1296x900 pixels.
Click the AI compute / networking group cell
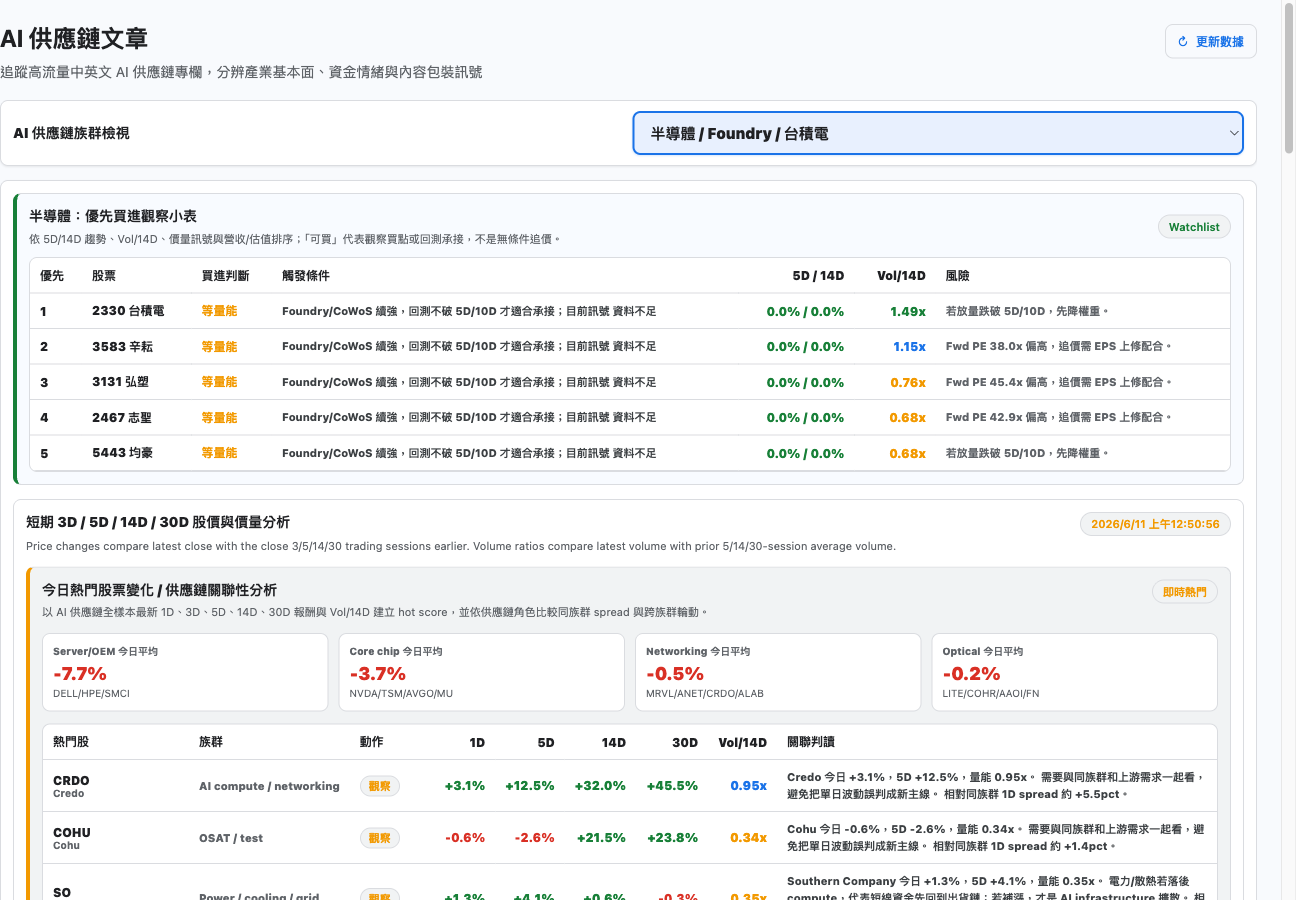(269, 786)
